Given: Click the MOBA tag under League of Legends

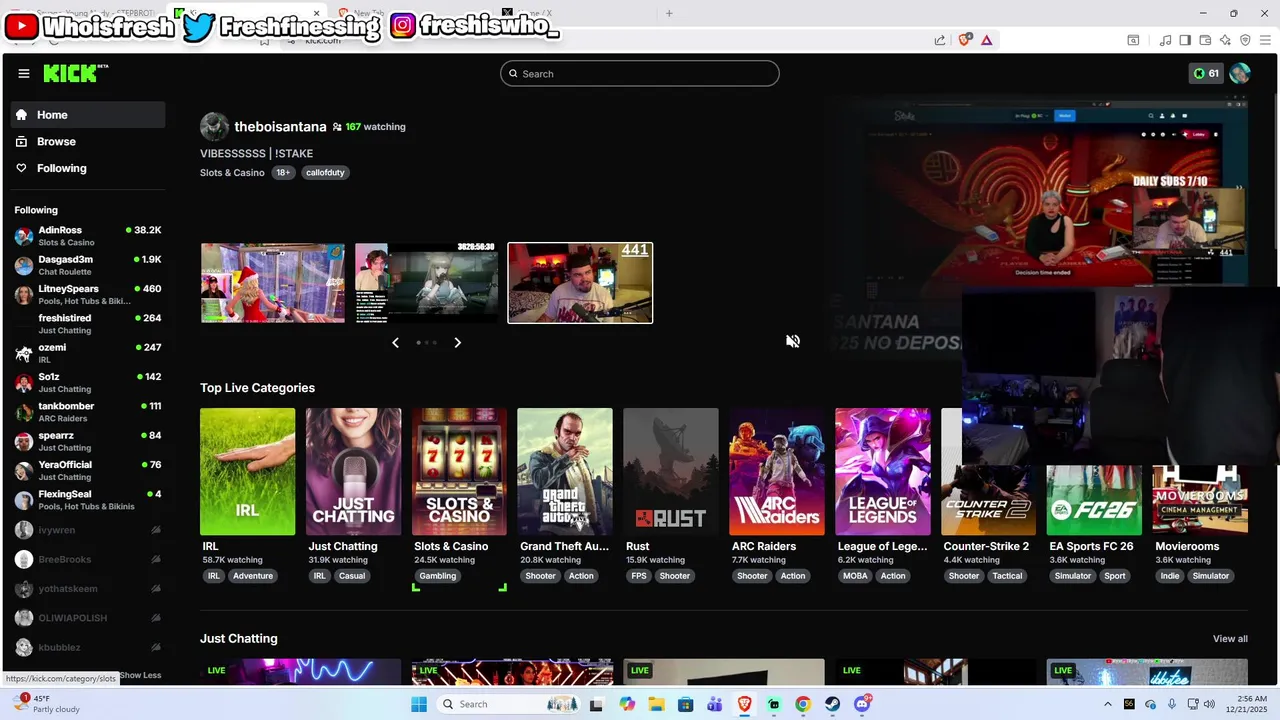Looking at the screenshot, I should (x=855, y=576).
